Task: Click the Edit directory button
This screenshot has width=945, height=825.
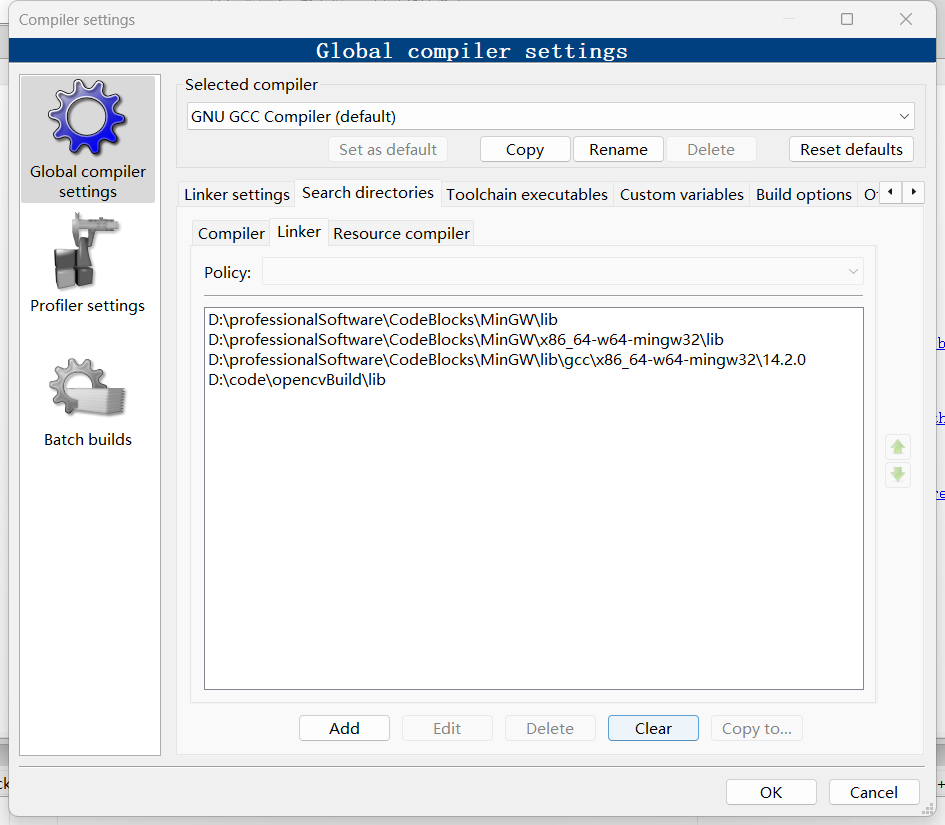Action: tap(447, 728)
